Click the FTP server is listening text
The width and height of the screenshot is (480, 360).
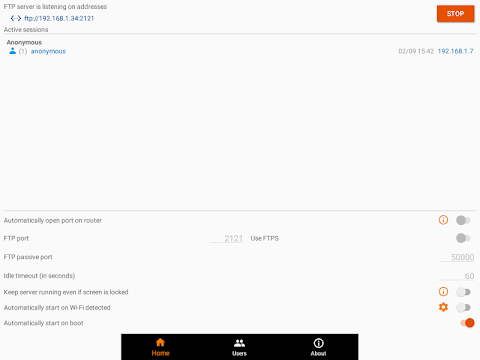click(55, 7)
